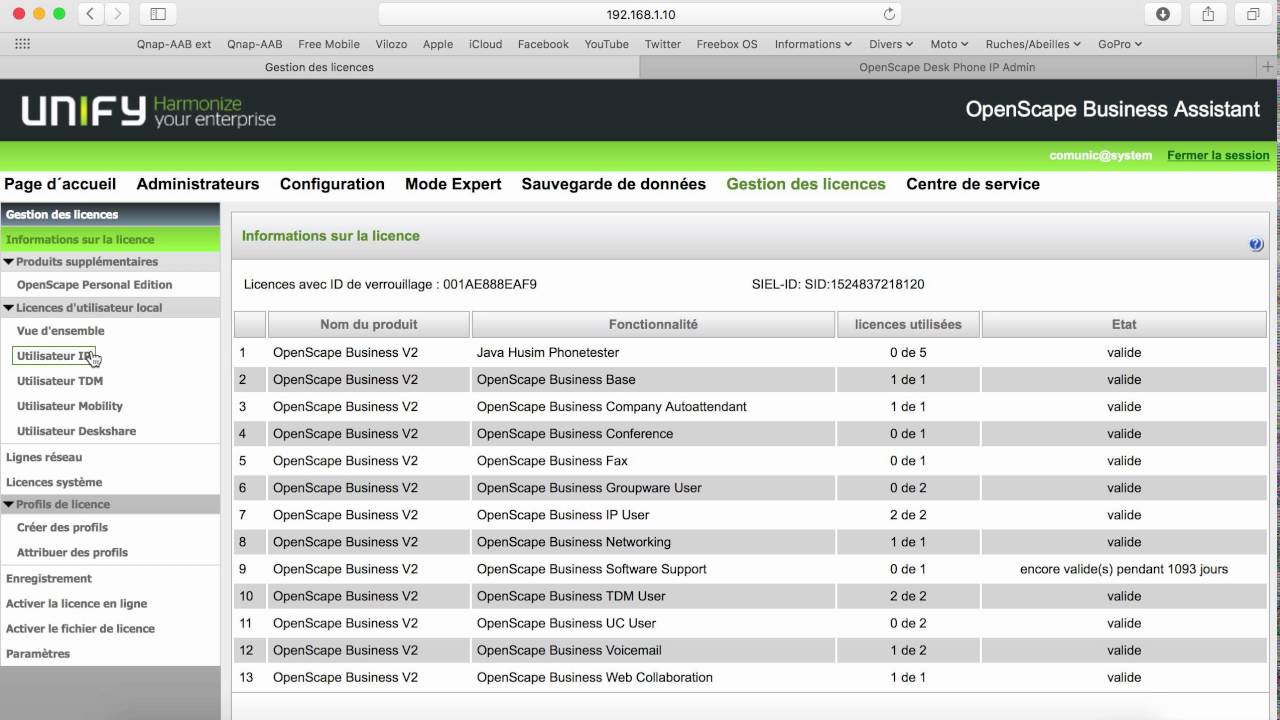Add a new tab plus button
This screenshot has height=720, width=1280.
pos(1269,67)
